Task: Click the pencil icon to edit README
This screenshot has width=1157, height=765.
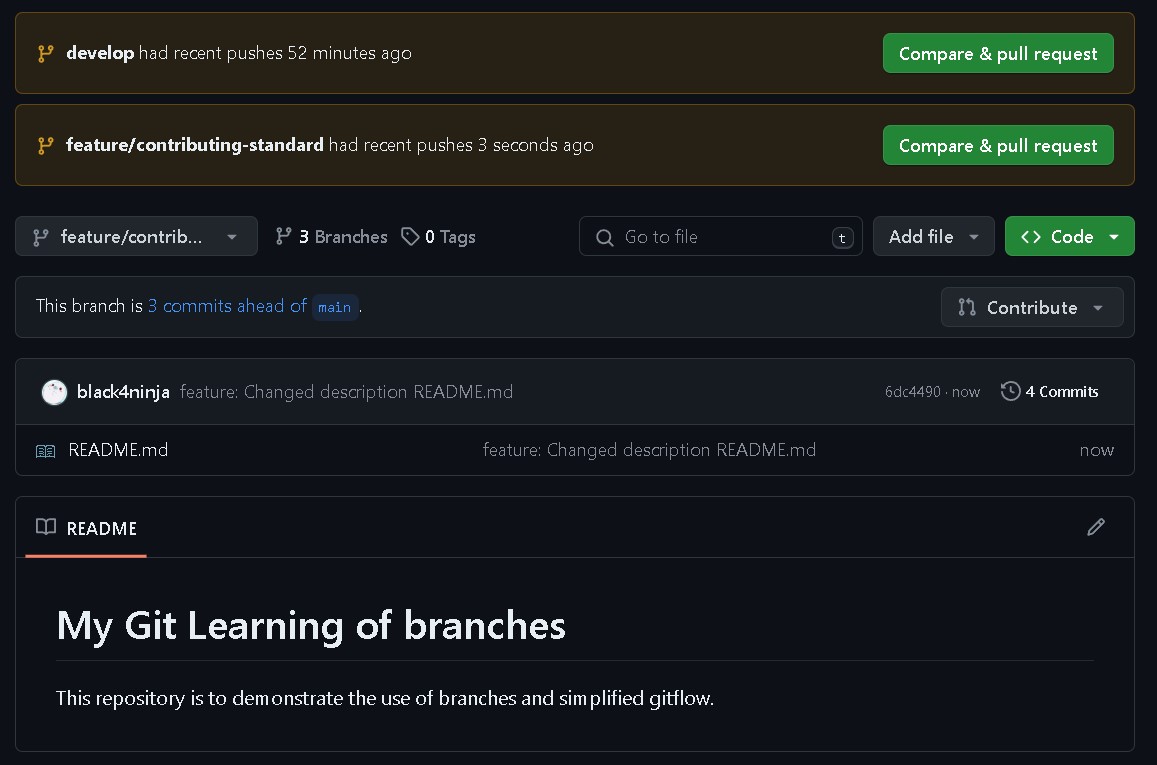Action: click(x=1096, y=527)
